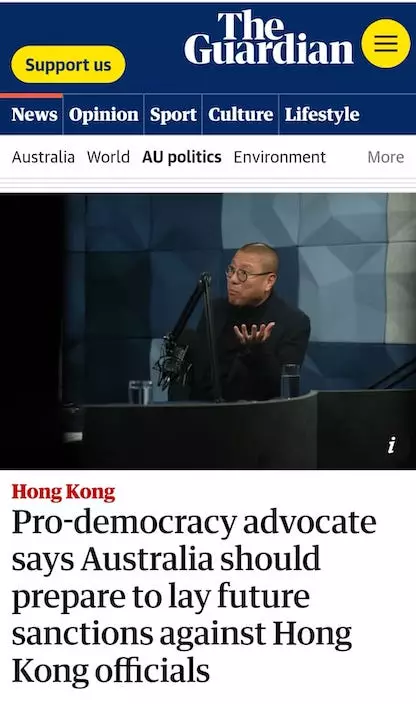Switch to the Culture section
Image resolution: width=416 pixels, height=704 pixels.
(x=241, y=114)
